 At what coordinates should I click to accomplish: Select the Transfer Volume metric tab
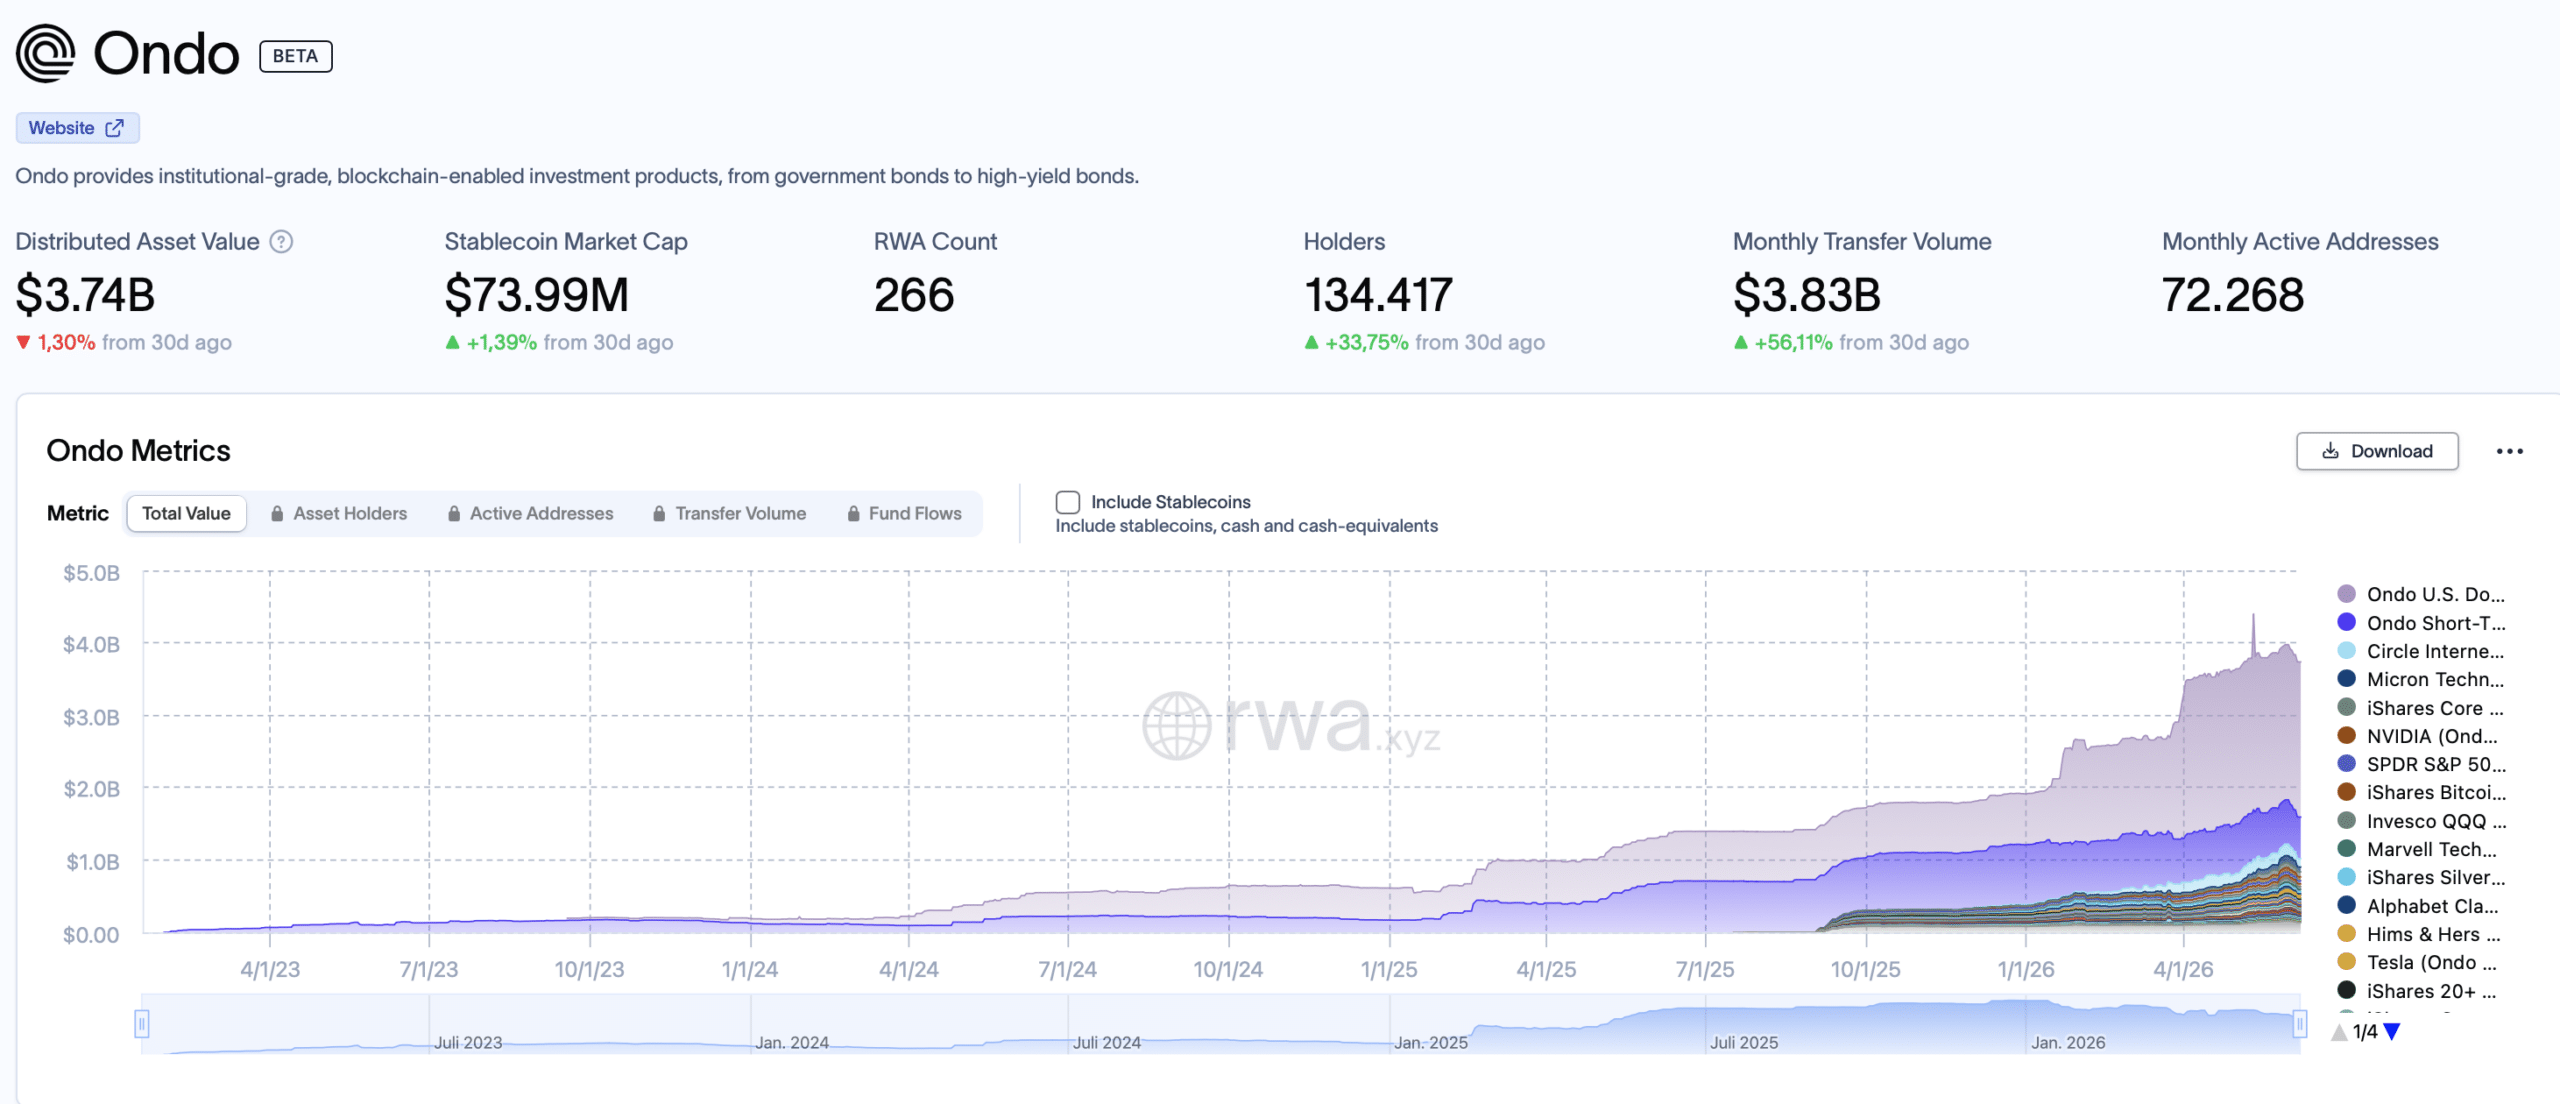coord(729,514)
